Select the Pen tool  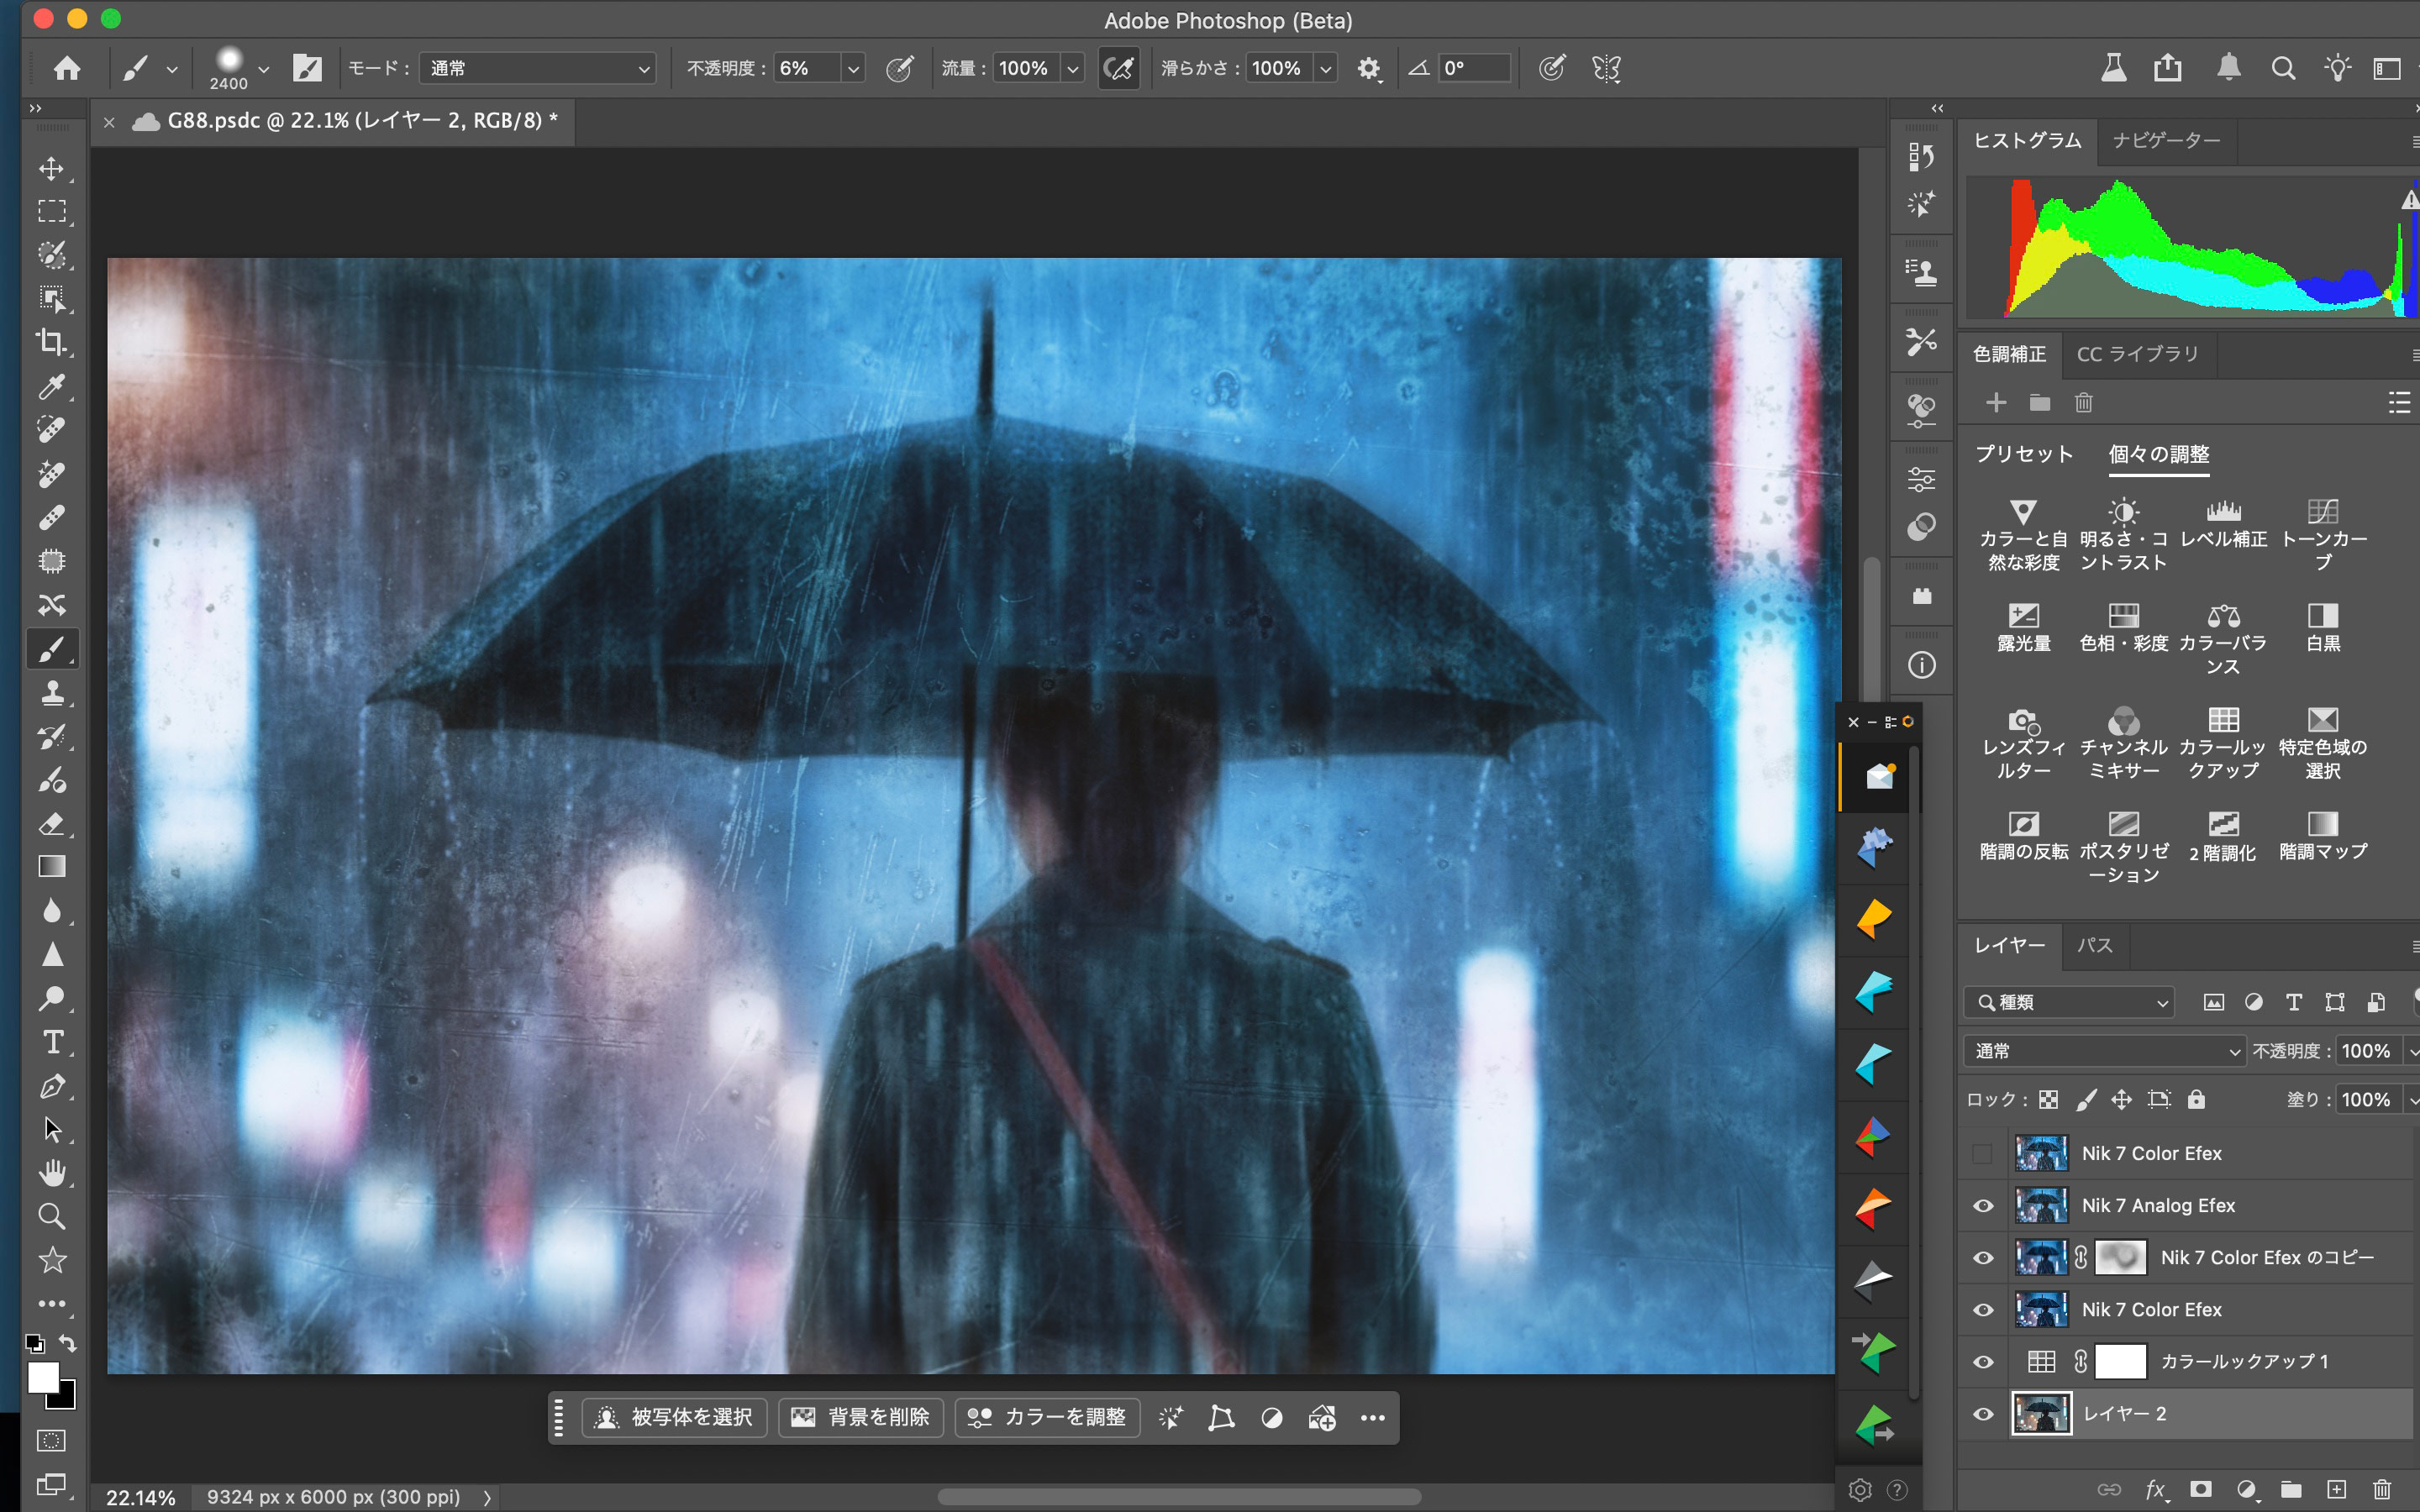point(51,1086)
